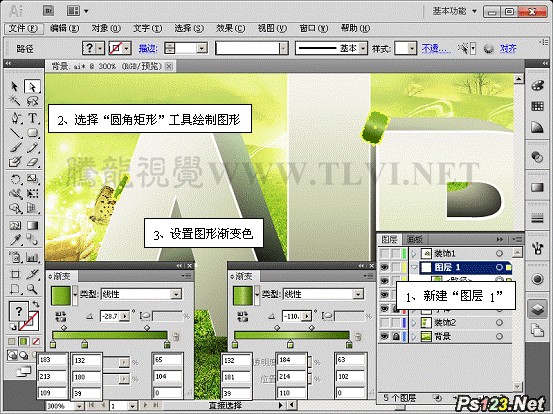Collapse the 图层 1 layer
This screenshot has width=553, height=414.
[414, 268]
